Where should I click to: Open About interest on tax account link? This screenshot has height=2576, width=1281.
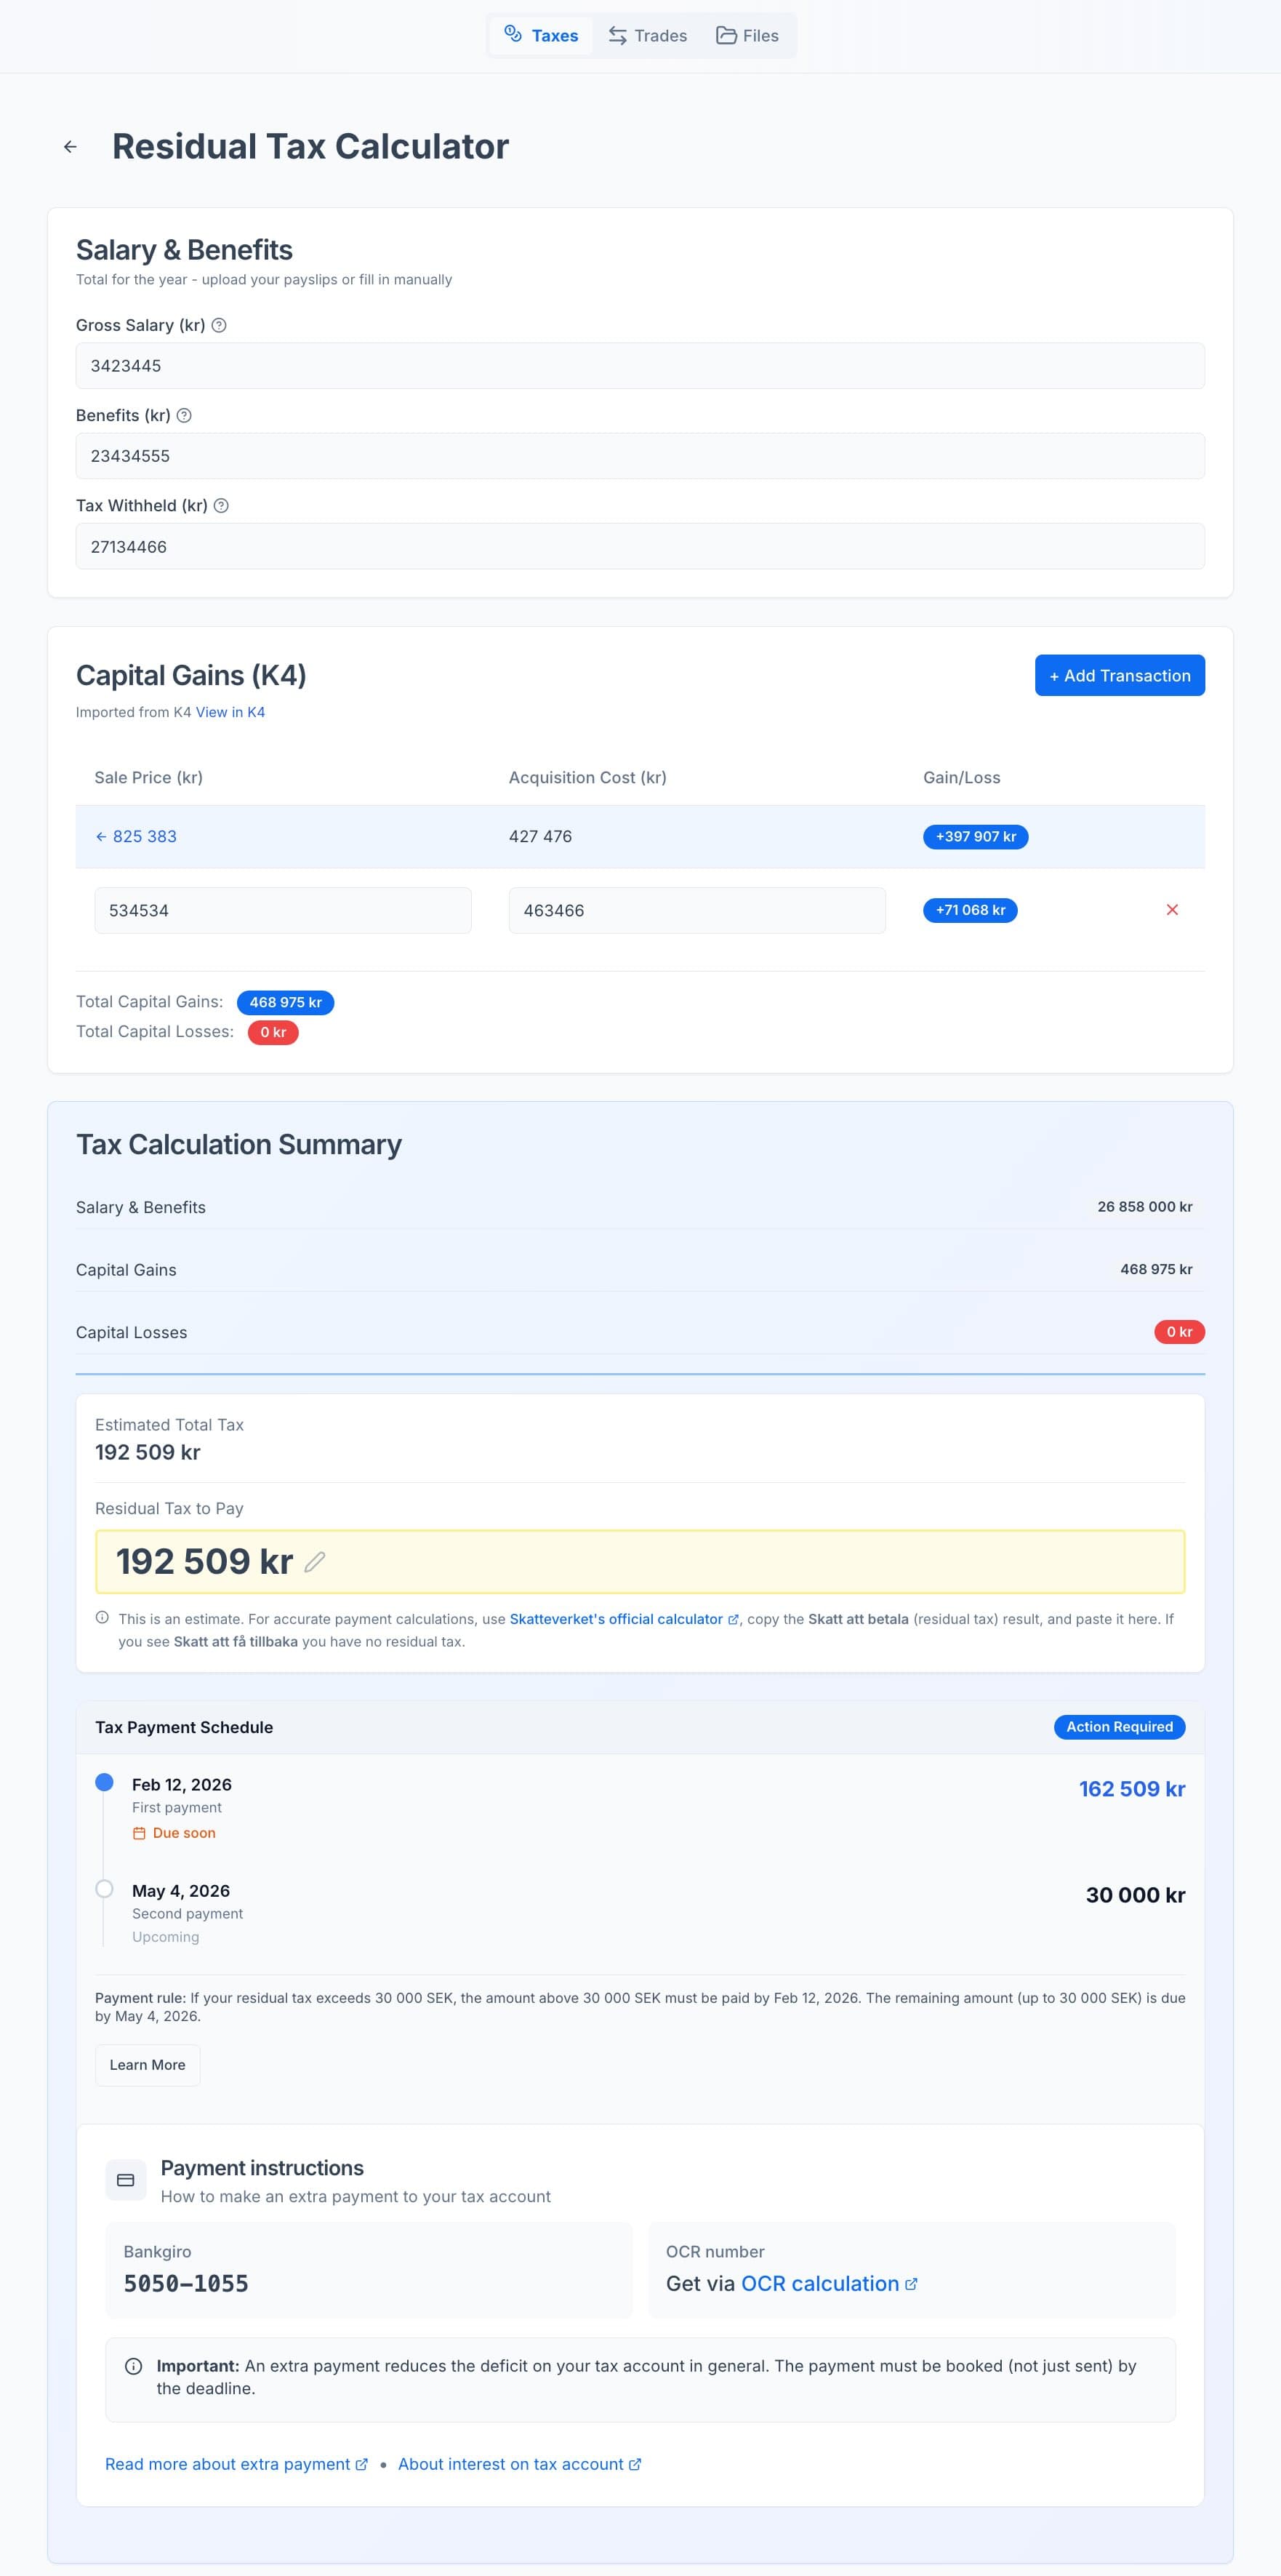(519, 2464)
